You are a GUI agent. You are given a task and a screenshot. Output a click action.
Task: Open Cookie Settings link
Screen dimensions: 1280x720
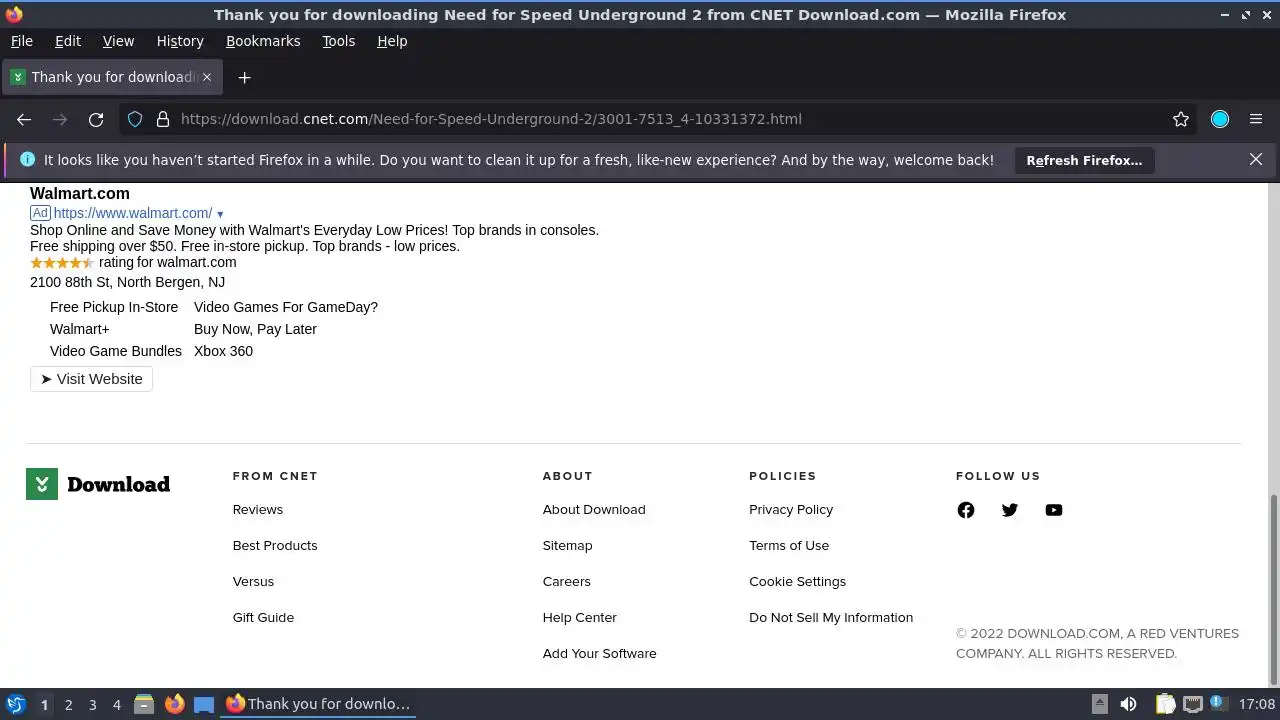[797, 581]
